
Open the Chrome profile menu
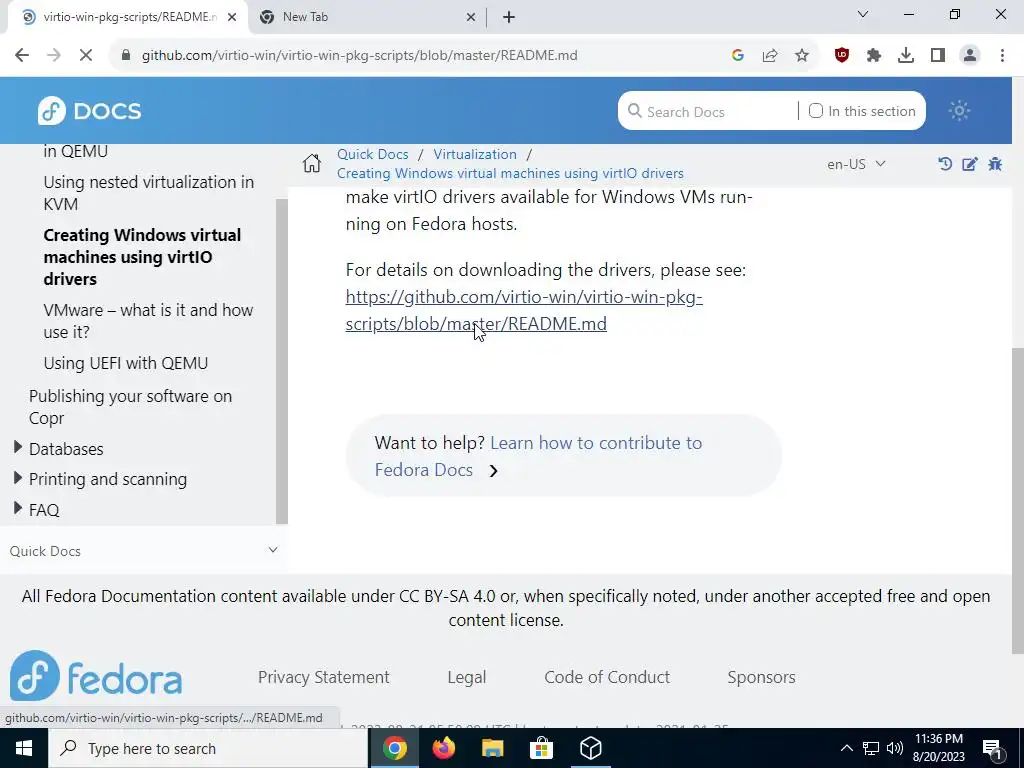point(970,56)
